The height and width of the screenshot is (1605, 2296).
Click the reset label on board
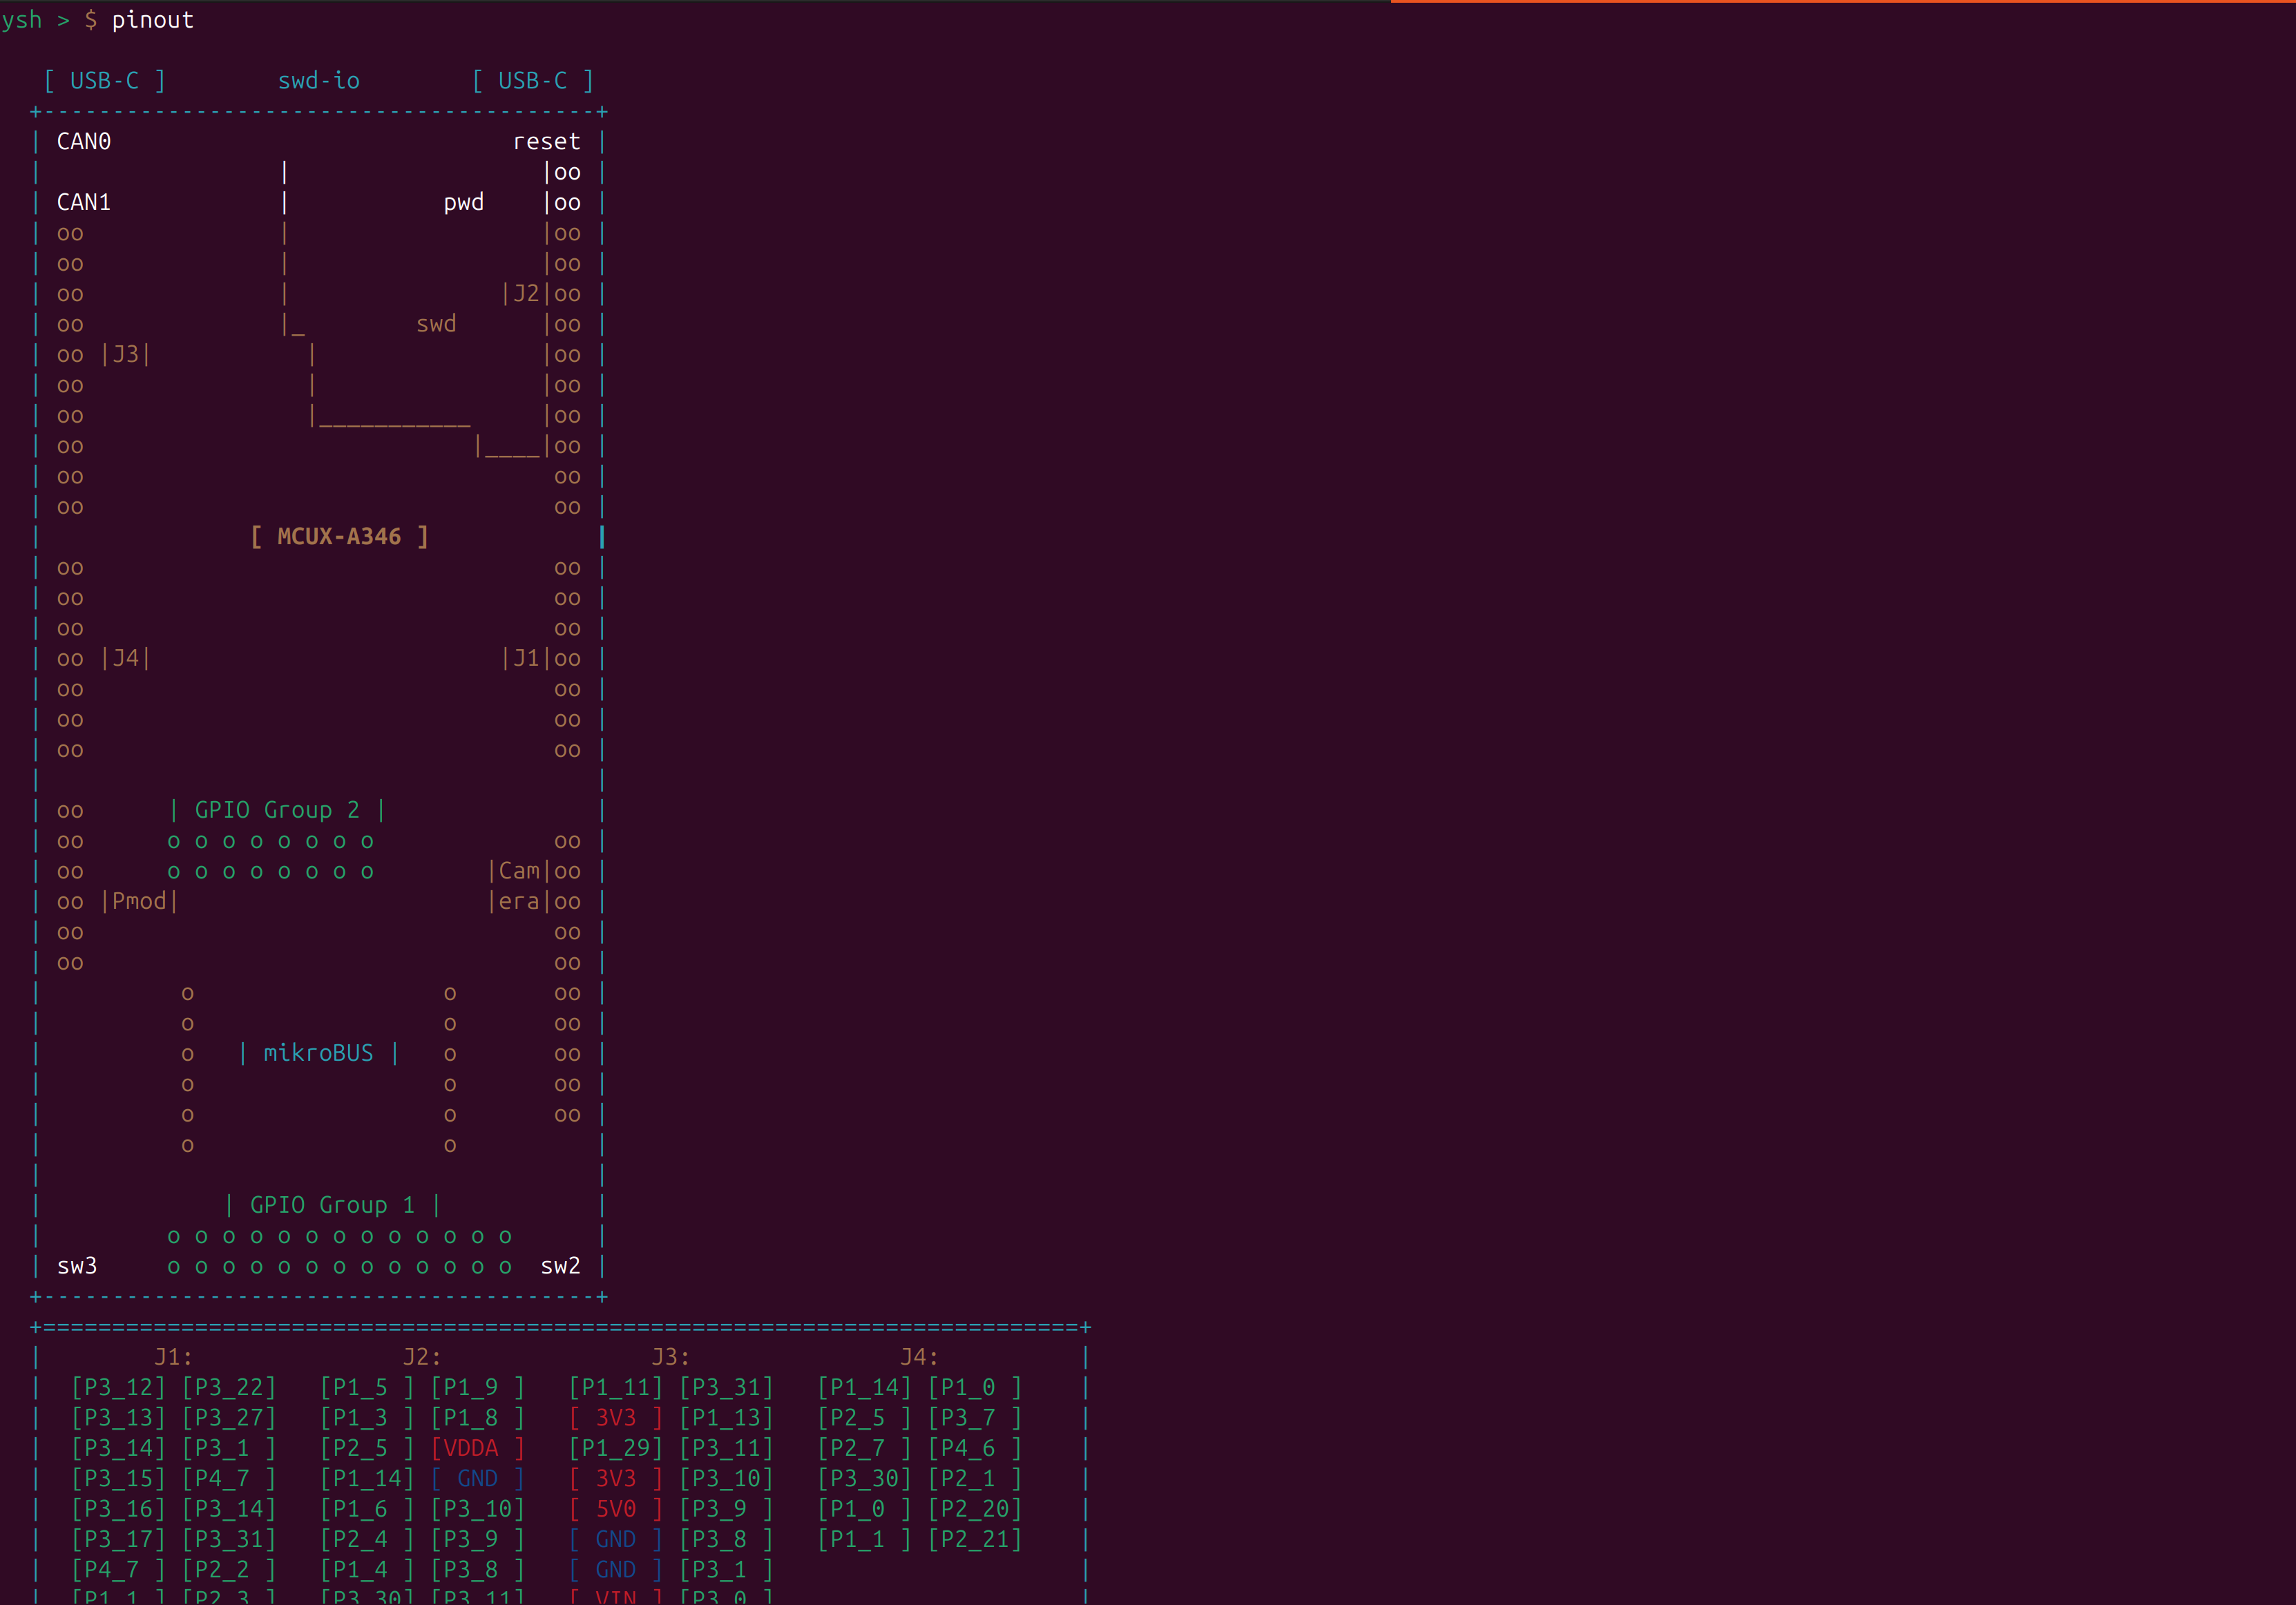546,142
